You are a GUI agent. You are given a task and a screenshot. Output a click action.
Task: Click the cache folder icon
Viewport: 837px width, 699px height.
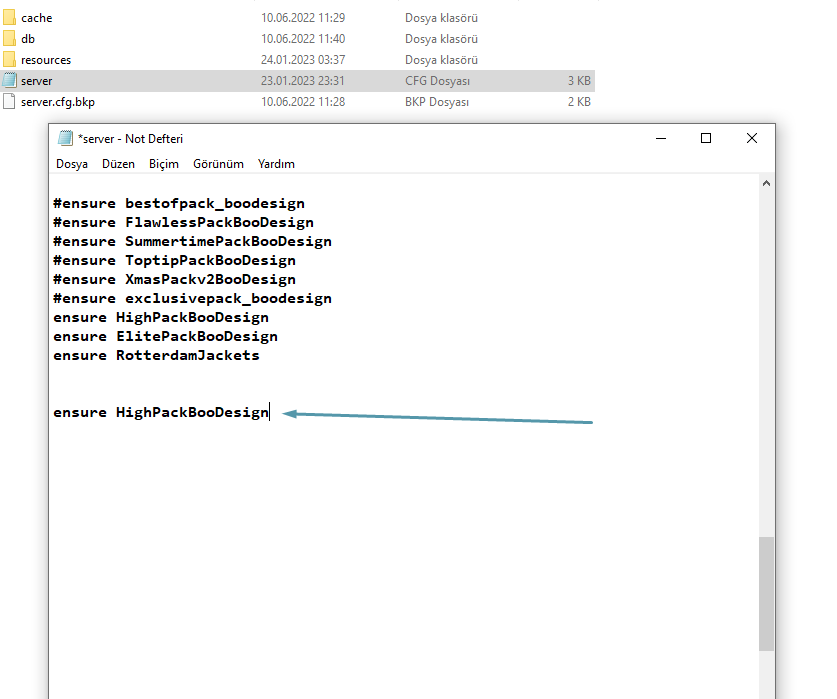click(x=10, y=18)
